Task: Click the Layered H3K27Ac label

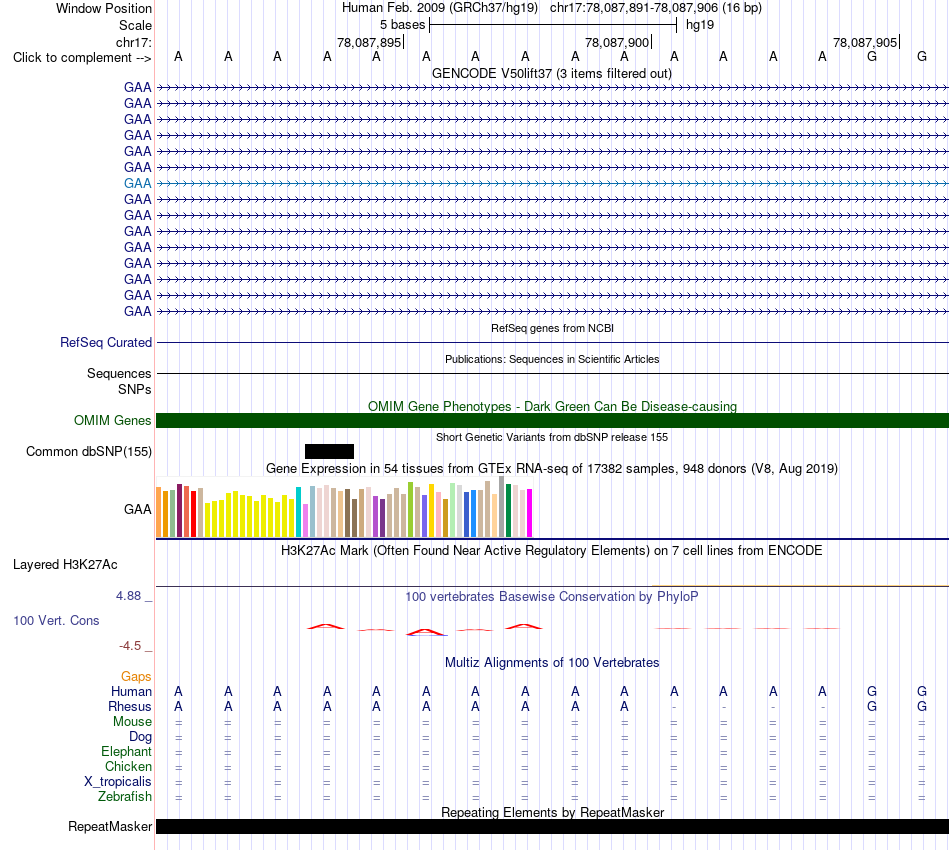Action: coord(65,565)
